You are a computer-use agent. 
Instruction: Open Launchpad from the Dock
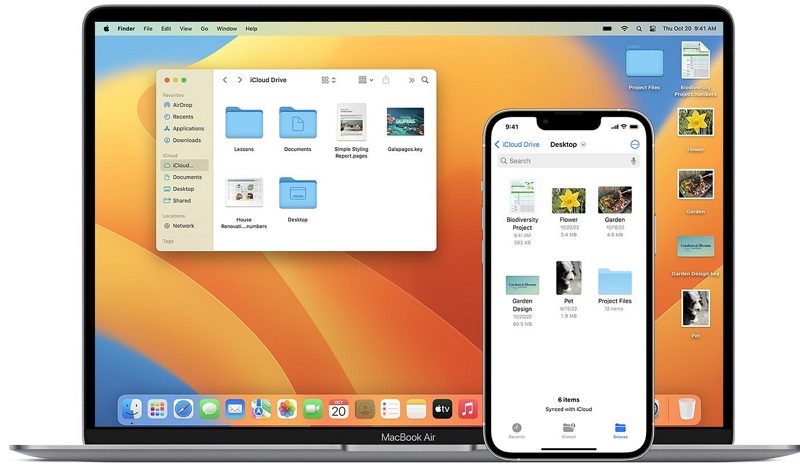click(x=157, y=409)
